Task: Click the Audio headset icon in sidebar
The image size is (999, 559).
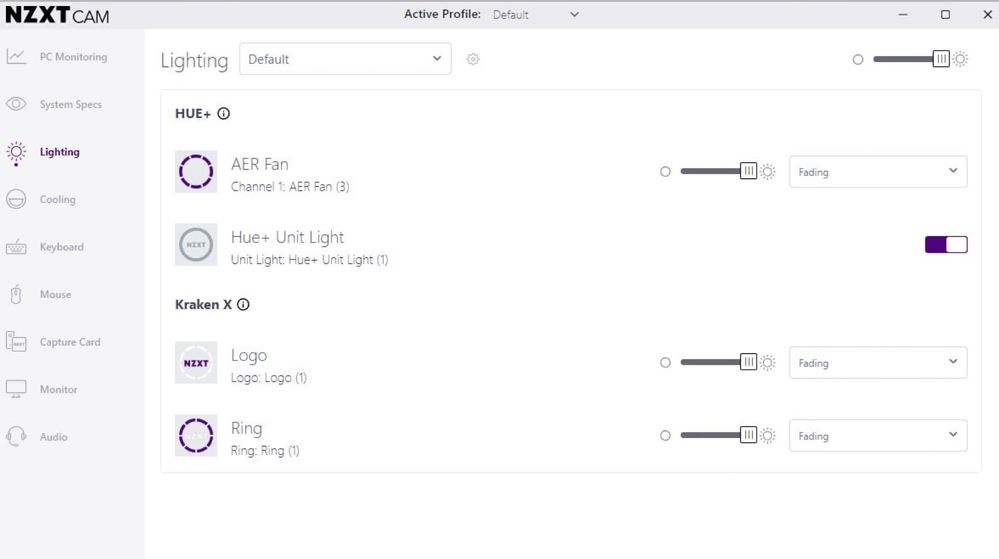Action: tap(16, 437)
